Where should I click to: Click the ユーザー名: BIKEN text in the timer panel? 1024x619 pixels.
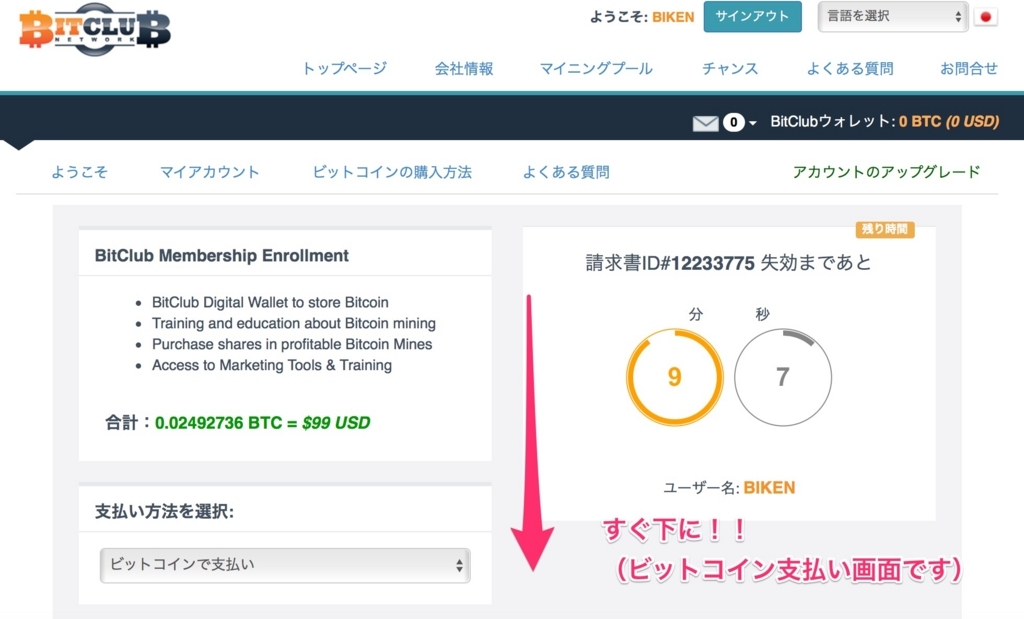tap(729, 488)
